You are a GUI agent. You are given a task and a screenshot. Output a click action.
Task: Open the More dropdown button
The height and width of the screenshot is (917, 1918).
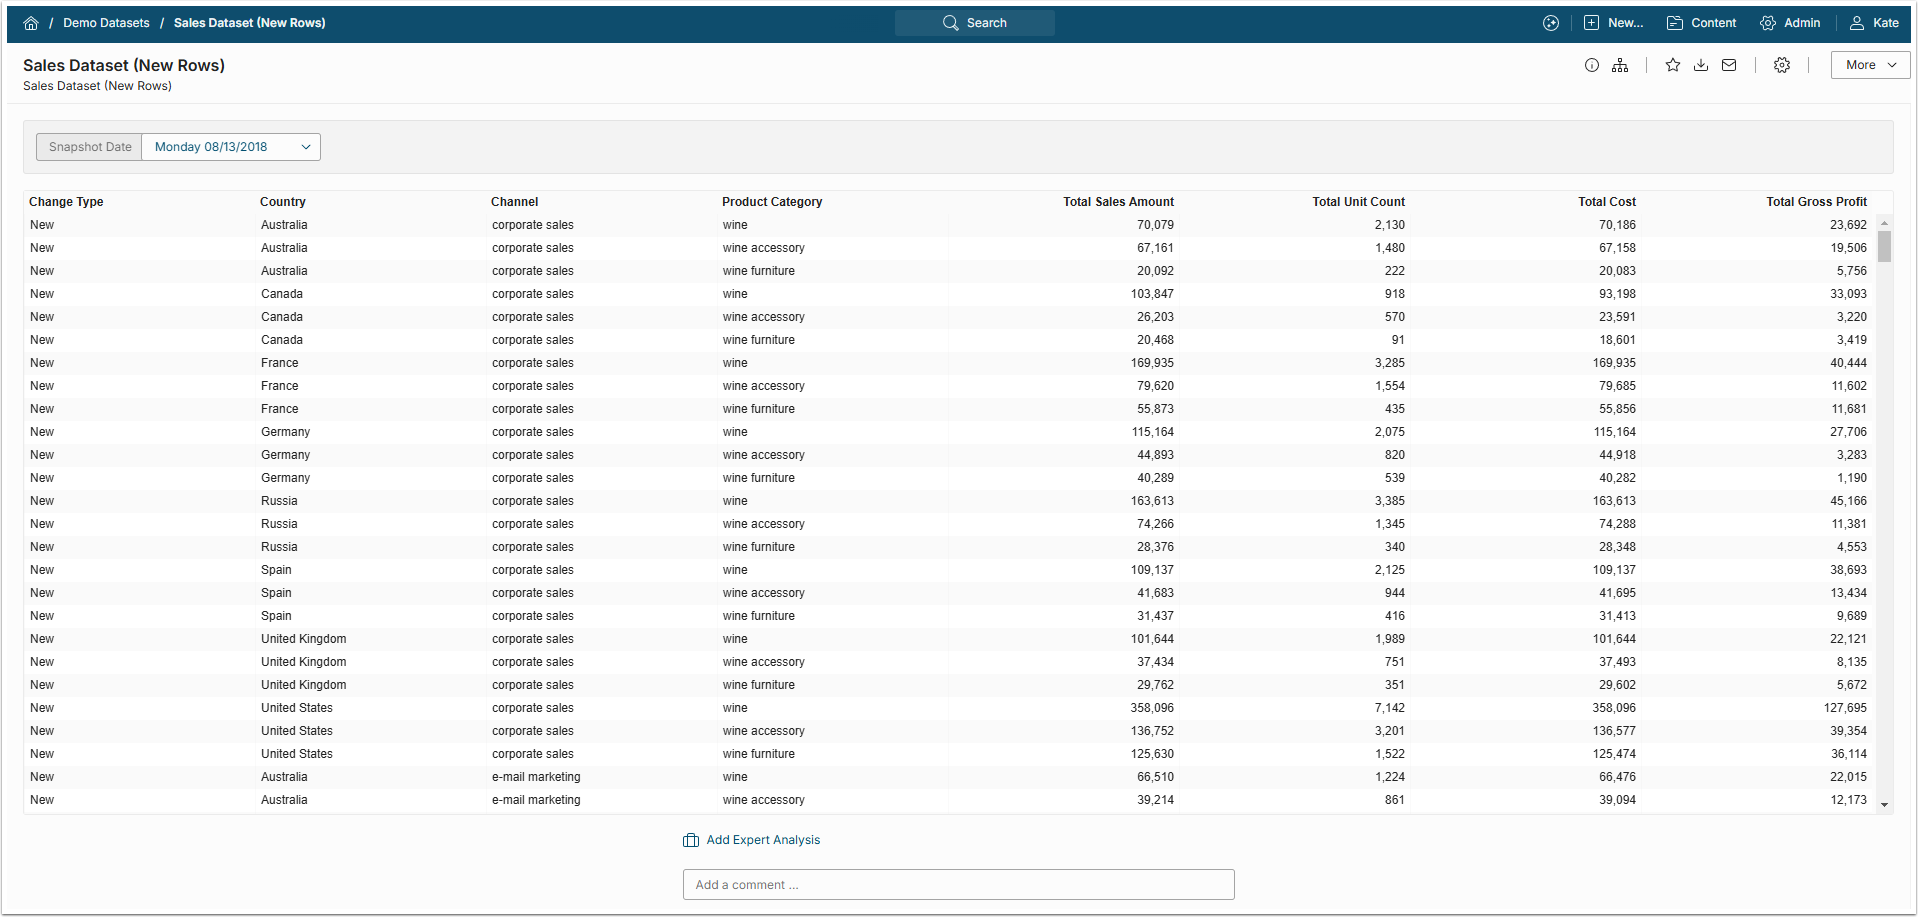(1870, 65)
